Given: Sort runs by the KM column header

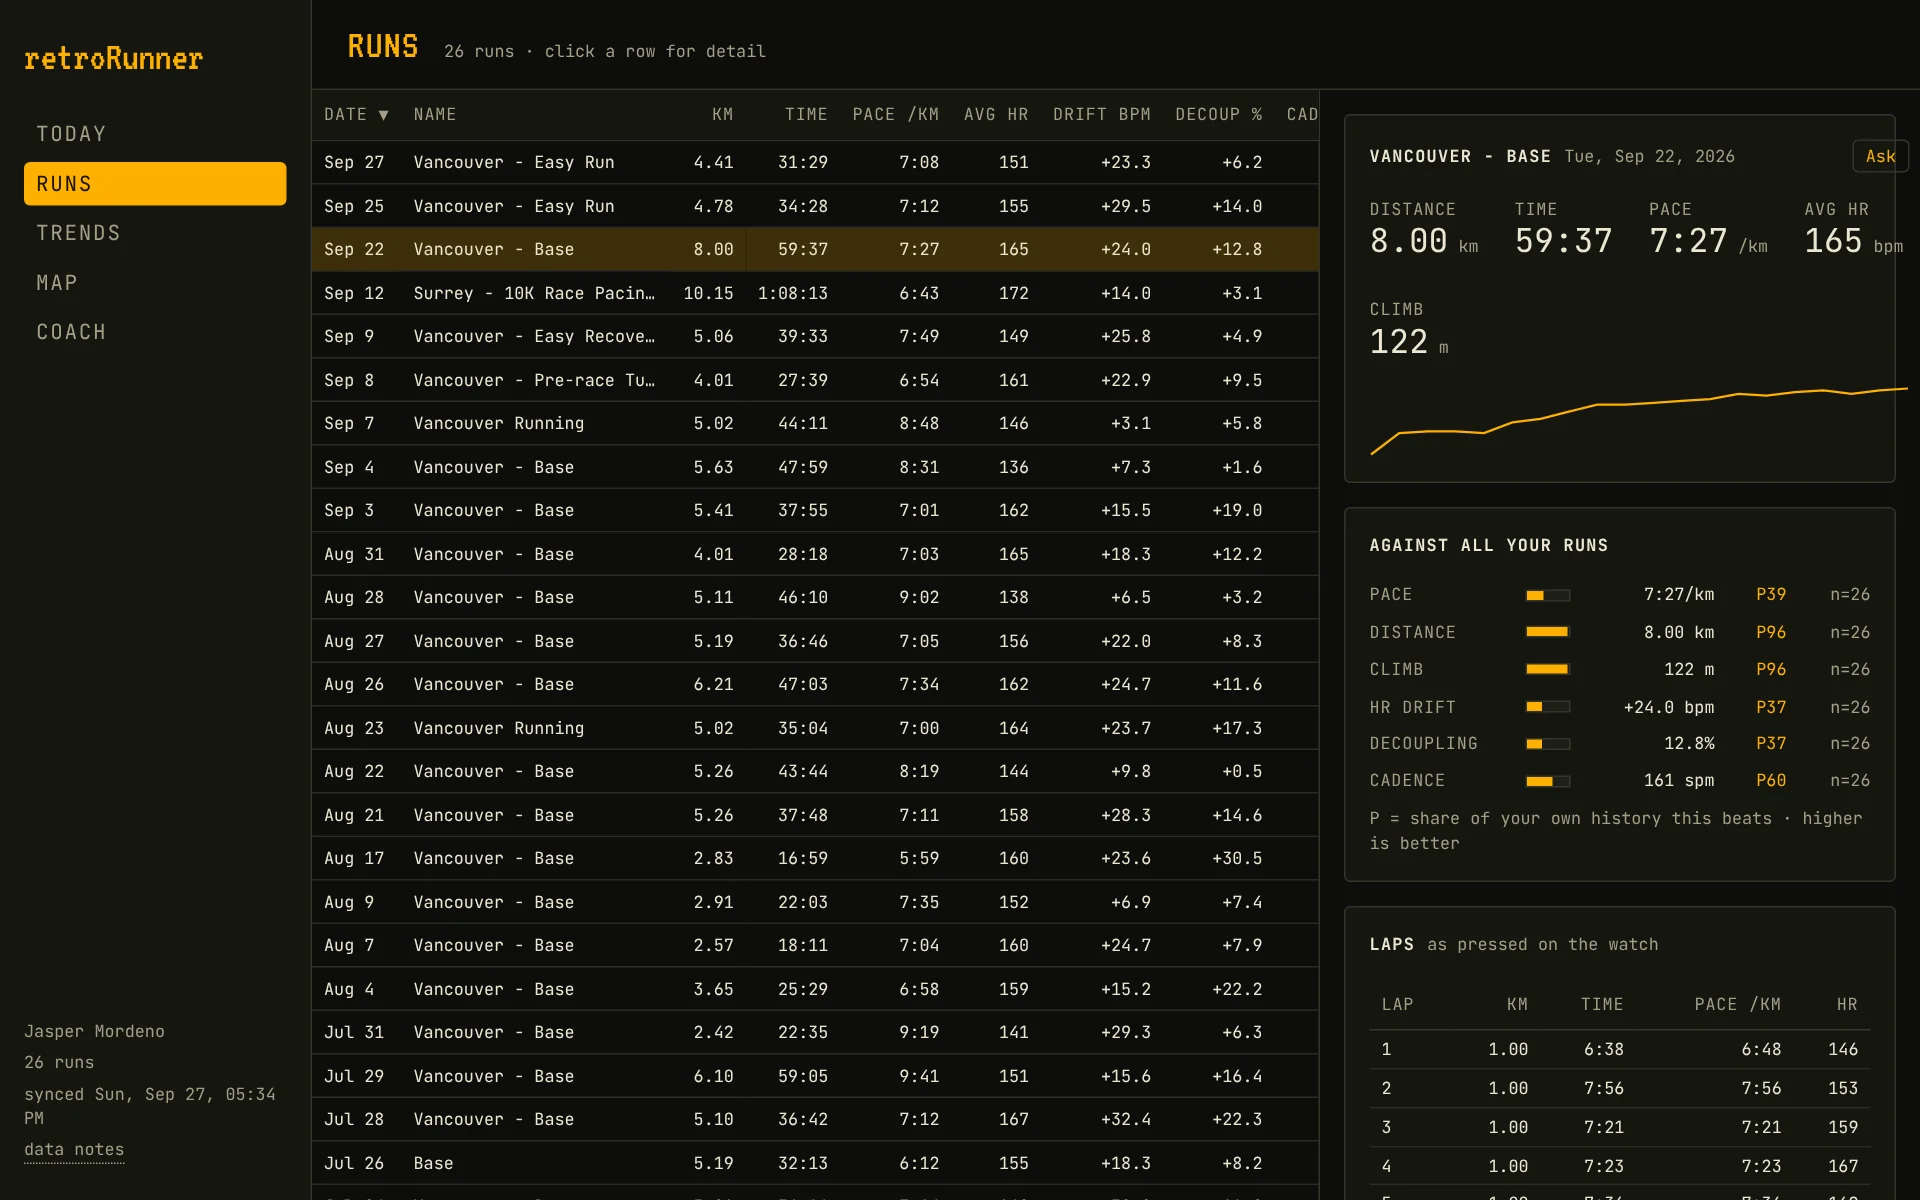Looking at the screenshot, I should coord(722,115).
